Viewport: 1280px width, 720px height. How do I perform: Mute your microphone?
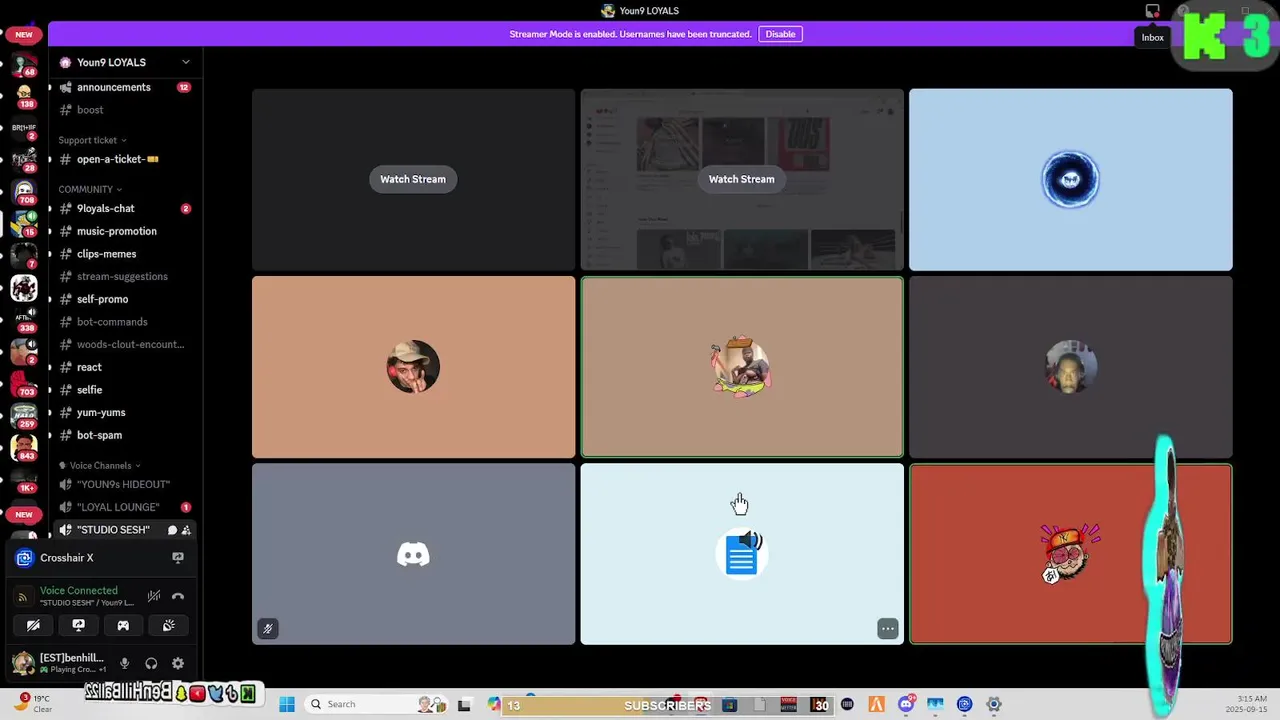tap(125, 663)
